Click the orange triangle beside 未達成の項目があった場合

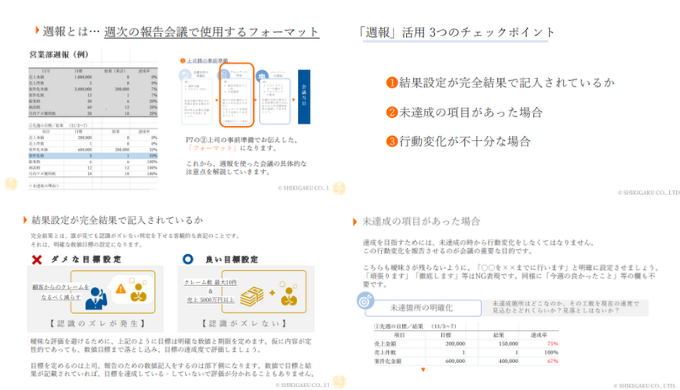coord(355,222)
